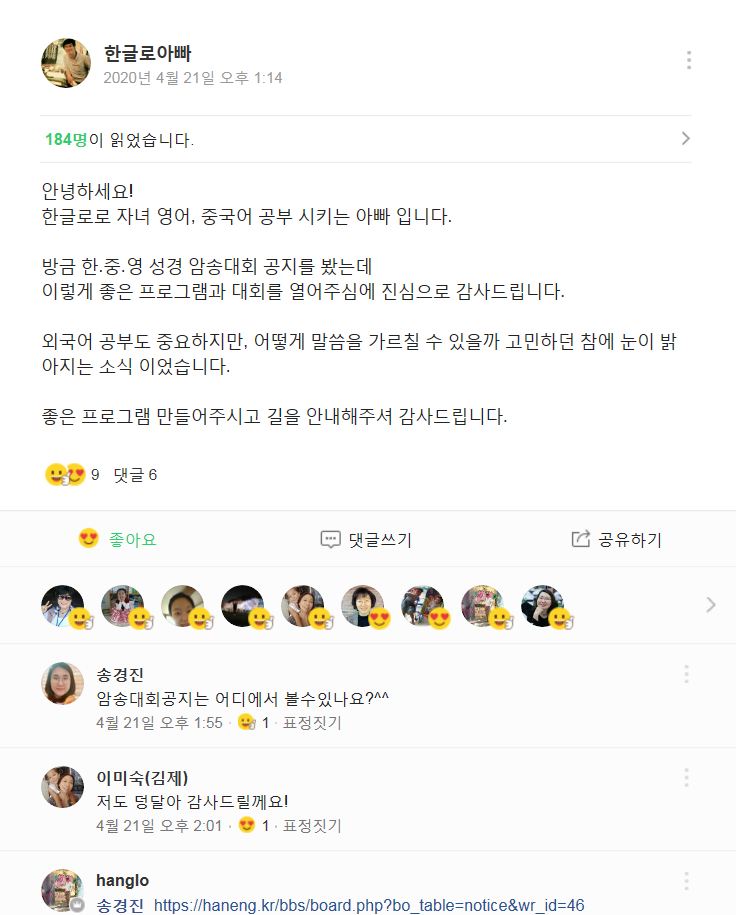The height and width of the screenshot is (915, 736).
Task: Open 송경진's commenter avatar
Action: pyautogui.click(x=62, y=683)
